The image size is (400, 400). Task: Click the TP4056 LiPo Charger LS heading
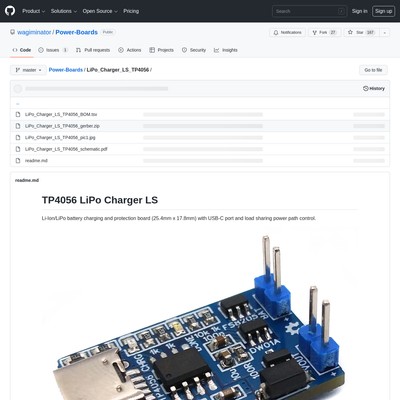tap(100, 200)
